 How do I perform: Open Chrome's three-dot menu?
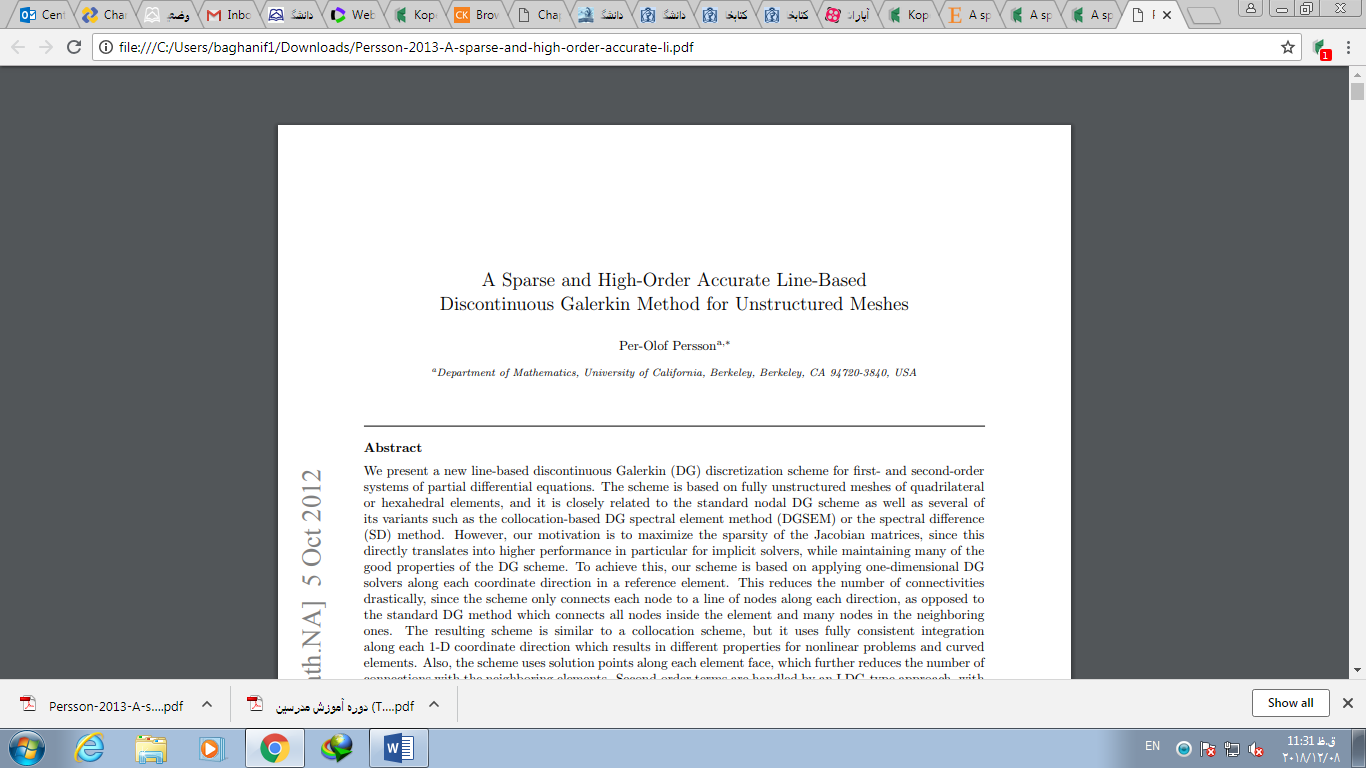[1348, 47]
